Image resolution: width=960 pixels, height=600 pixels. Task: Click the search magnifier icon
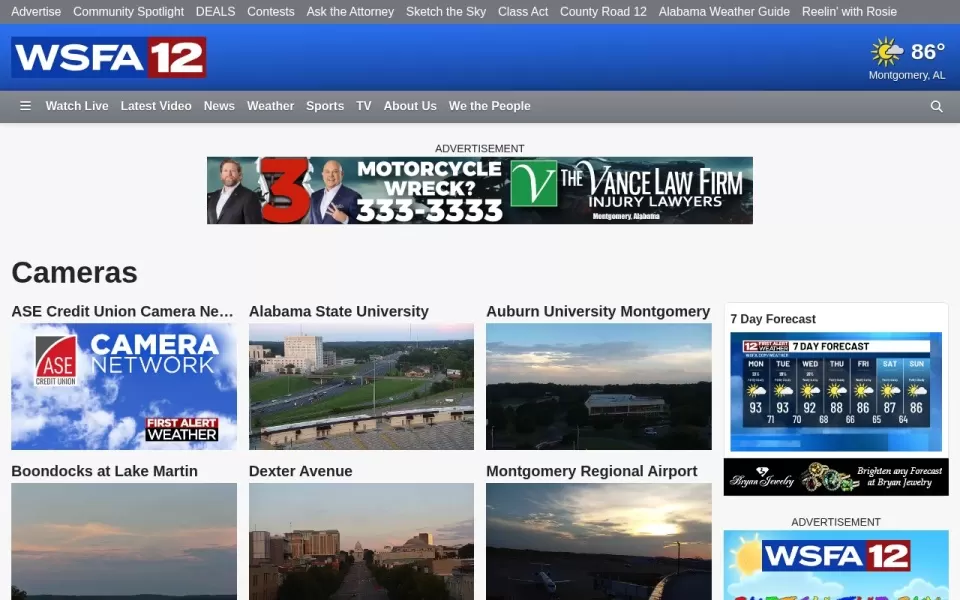click(936, 107)
